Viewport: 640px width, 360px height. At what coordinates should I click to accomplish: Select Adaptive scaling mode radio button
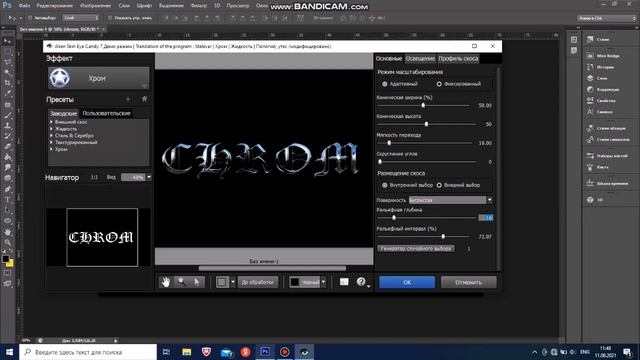coord(384,84)
